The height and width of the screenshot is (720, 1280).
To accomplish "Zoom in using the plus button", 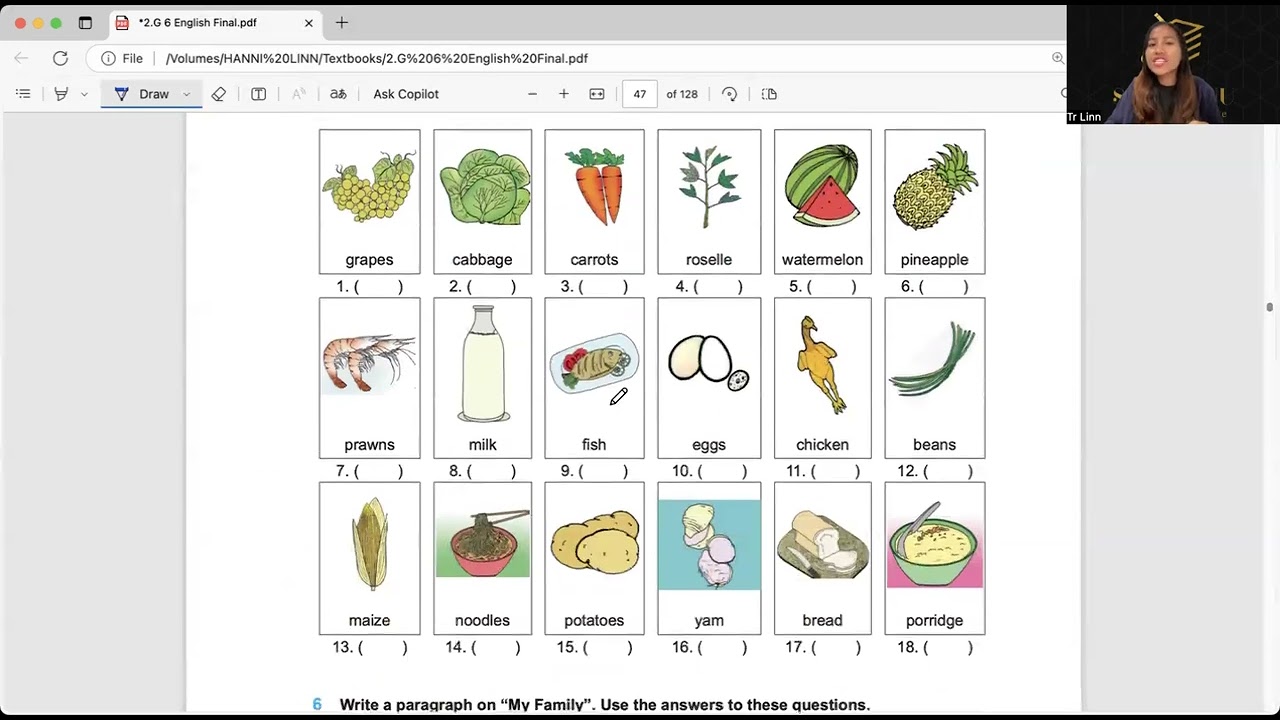I will coord(564,94).
